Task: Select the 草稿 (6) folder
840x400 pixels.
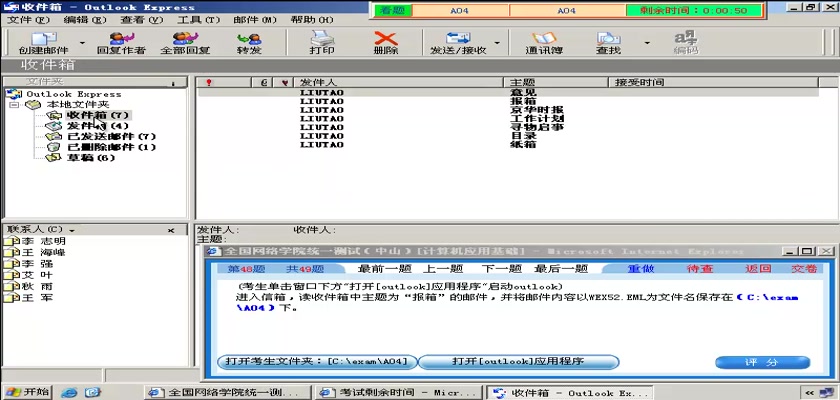Action: [91, 157]
